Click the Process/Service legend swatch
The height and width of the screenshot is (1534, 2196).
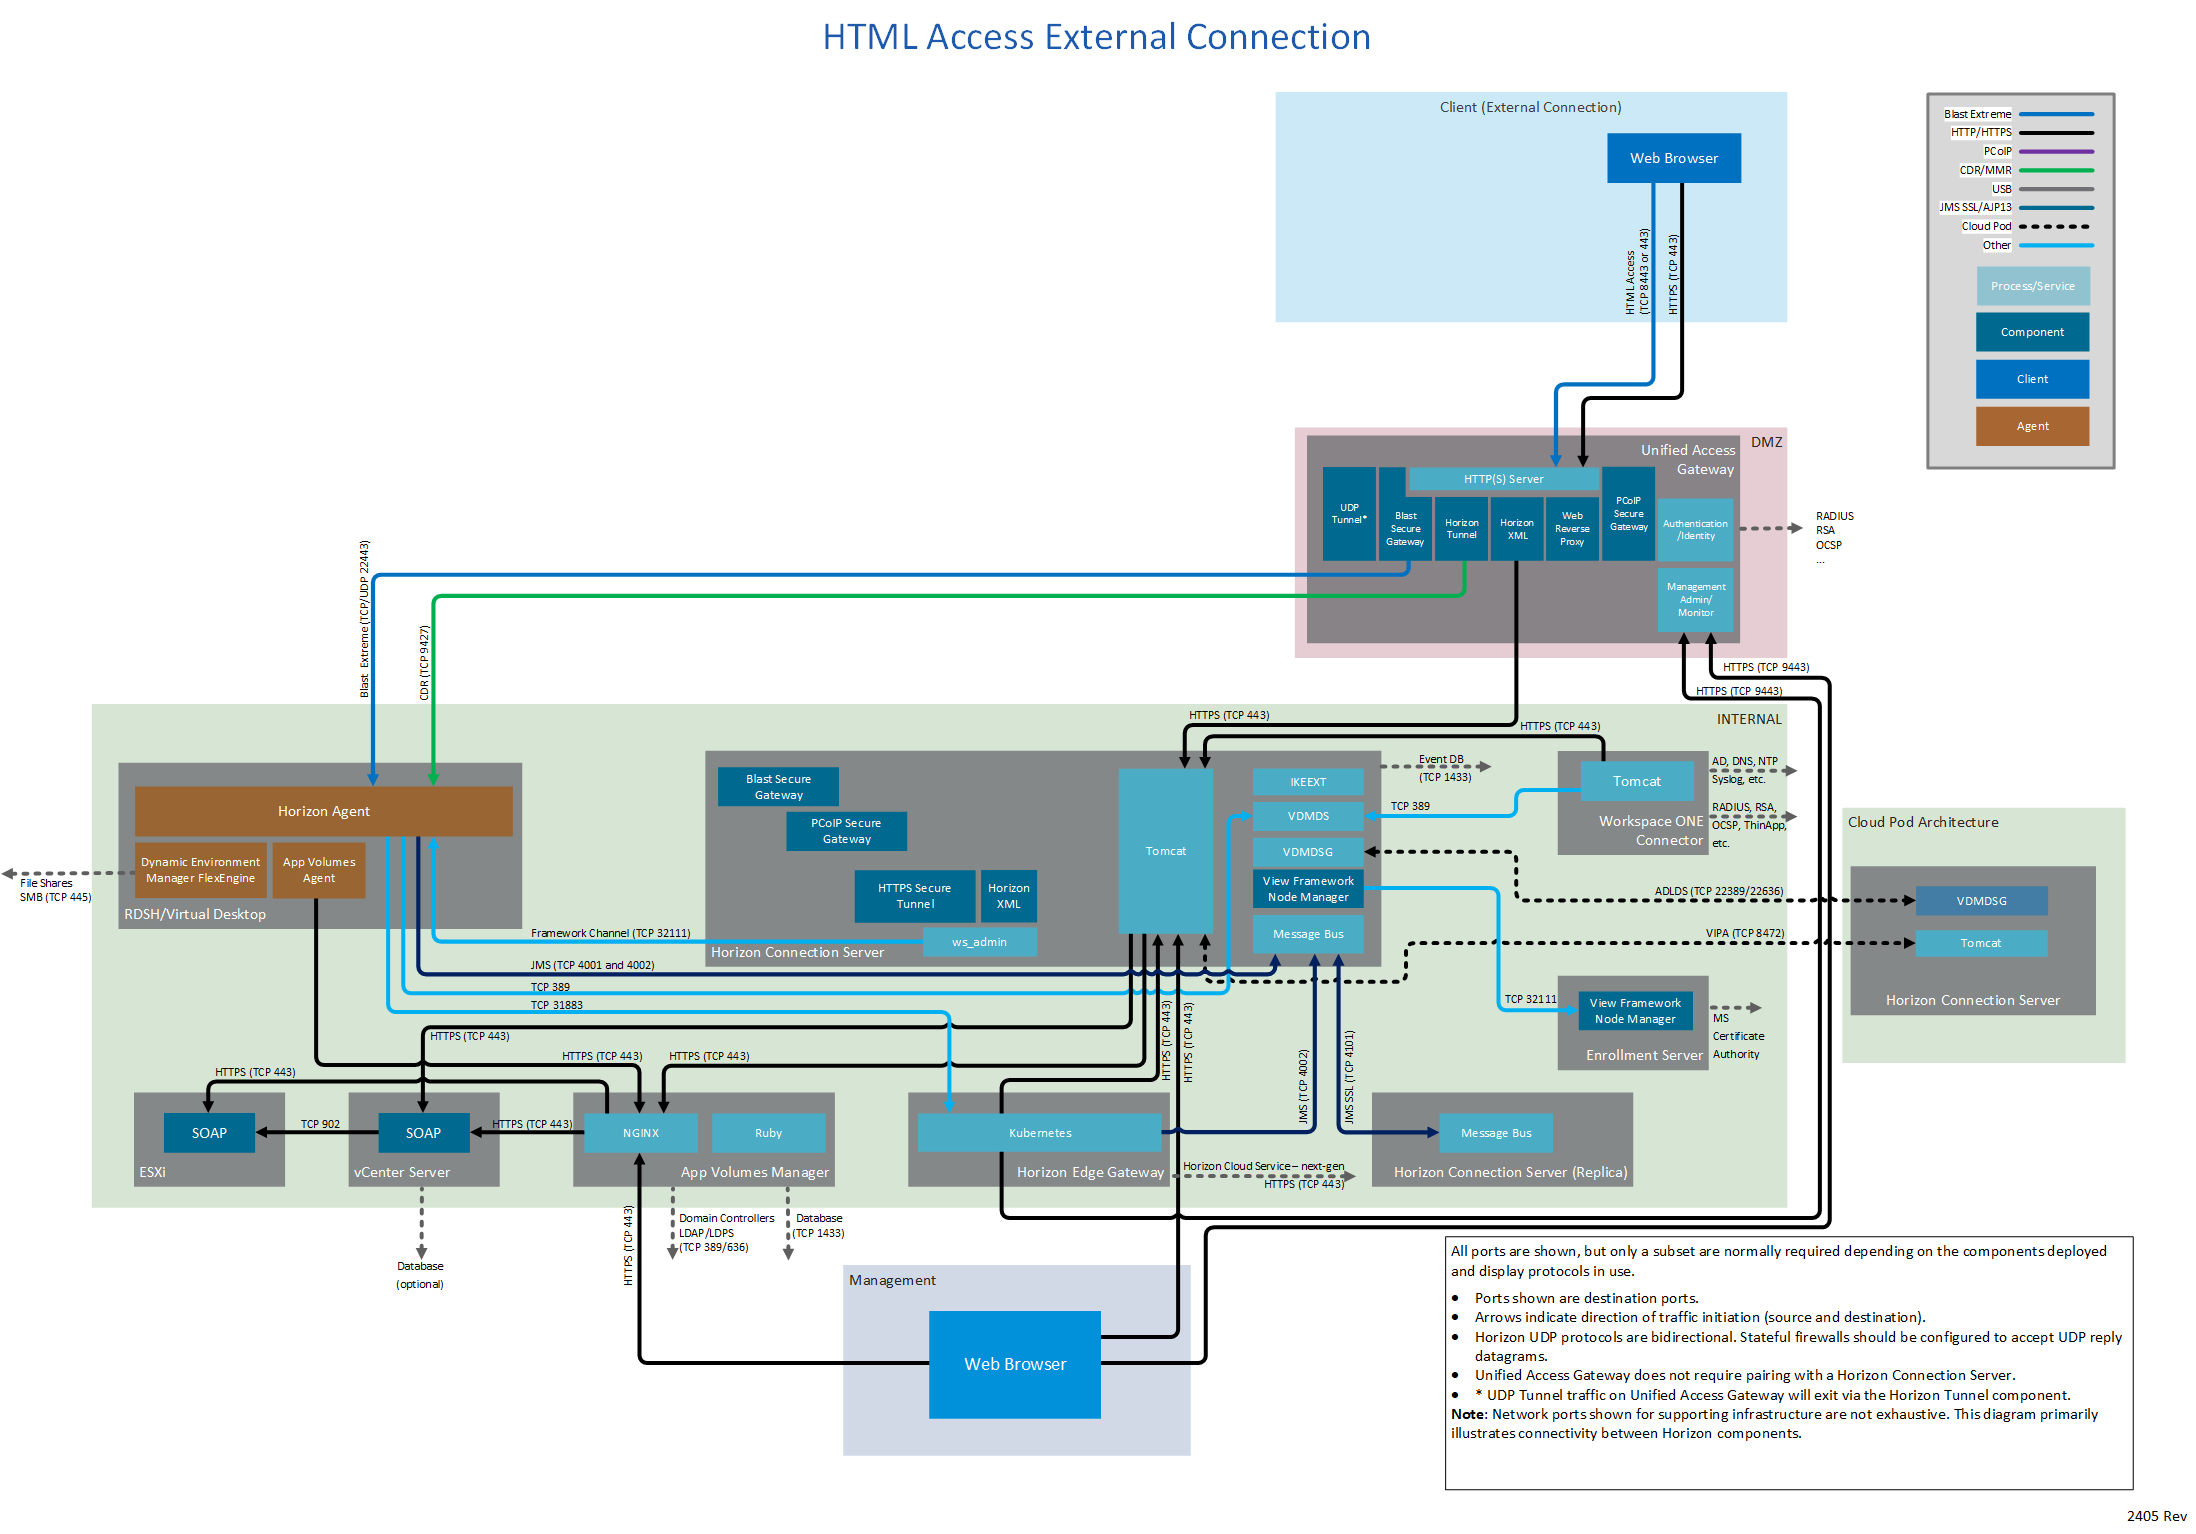click(2032, 286)
